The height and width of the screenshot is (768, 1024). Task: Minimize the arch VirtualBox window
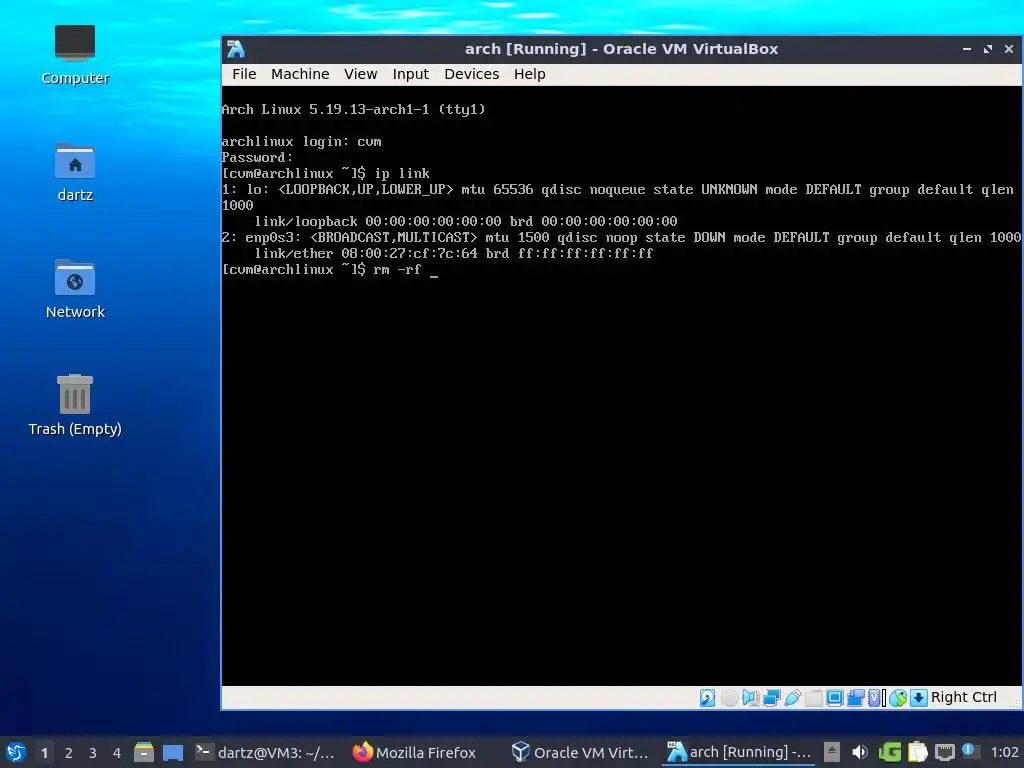coord(967,49)
